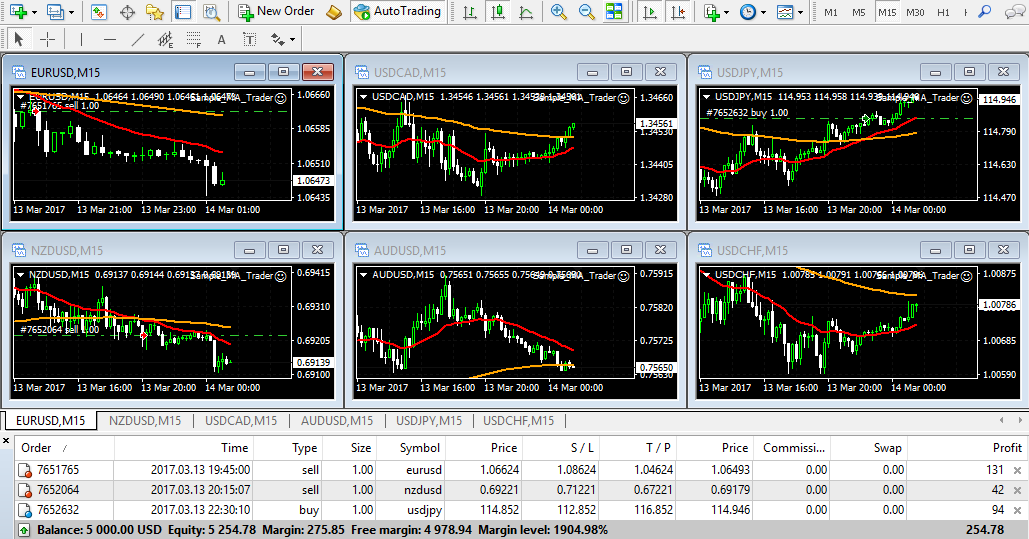
Task: Select the Trendline drawing tool
Action: (138, 39)
